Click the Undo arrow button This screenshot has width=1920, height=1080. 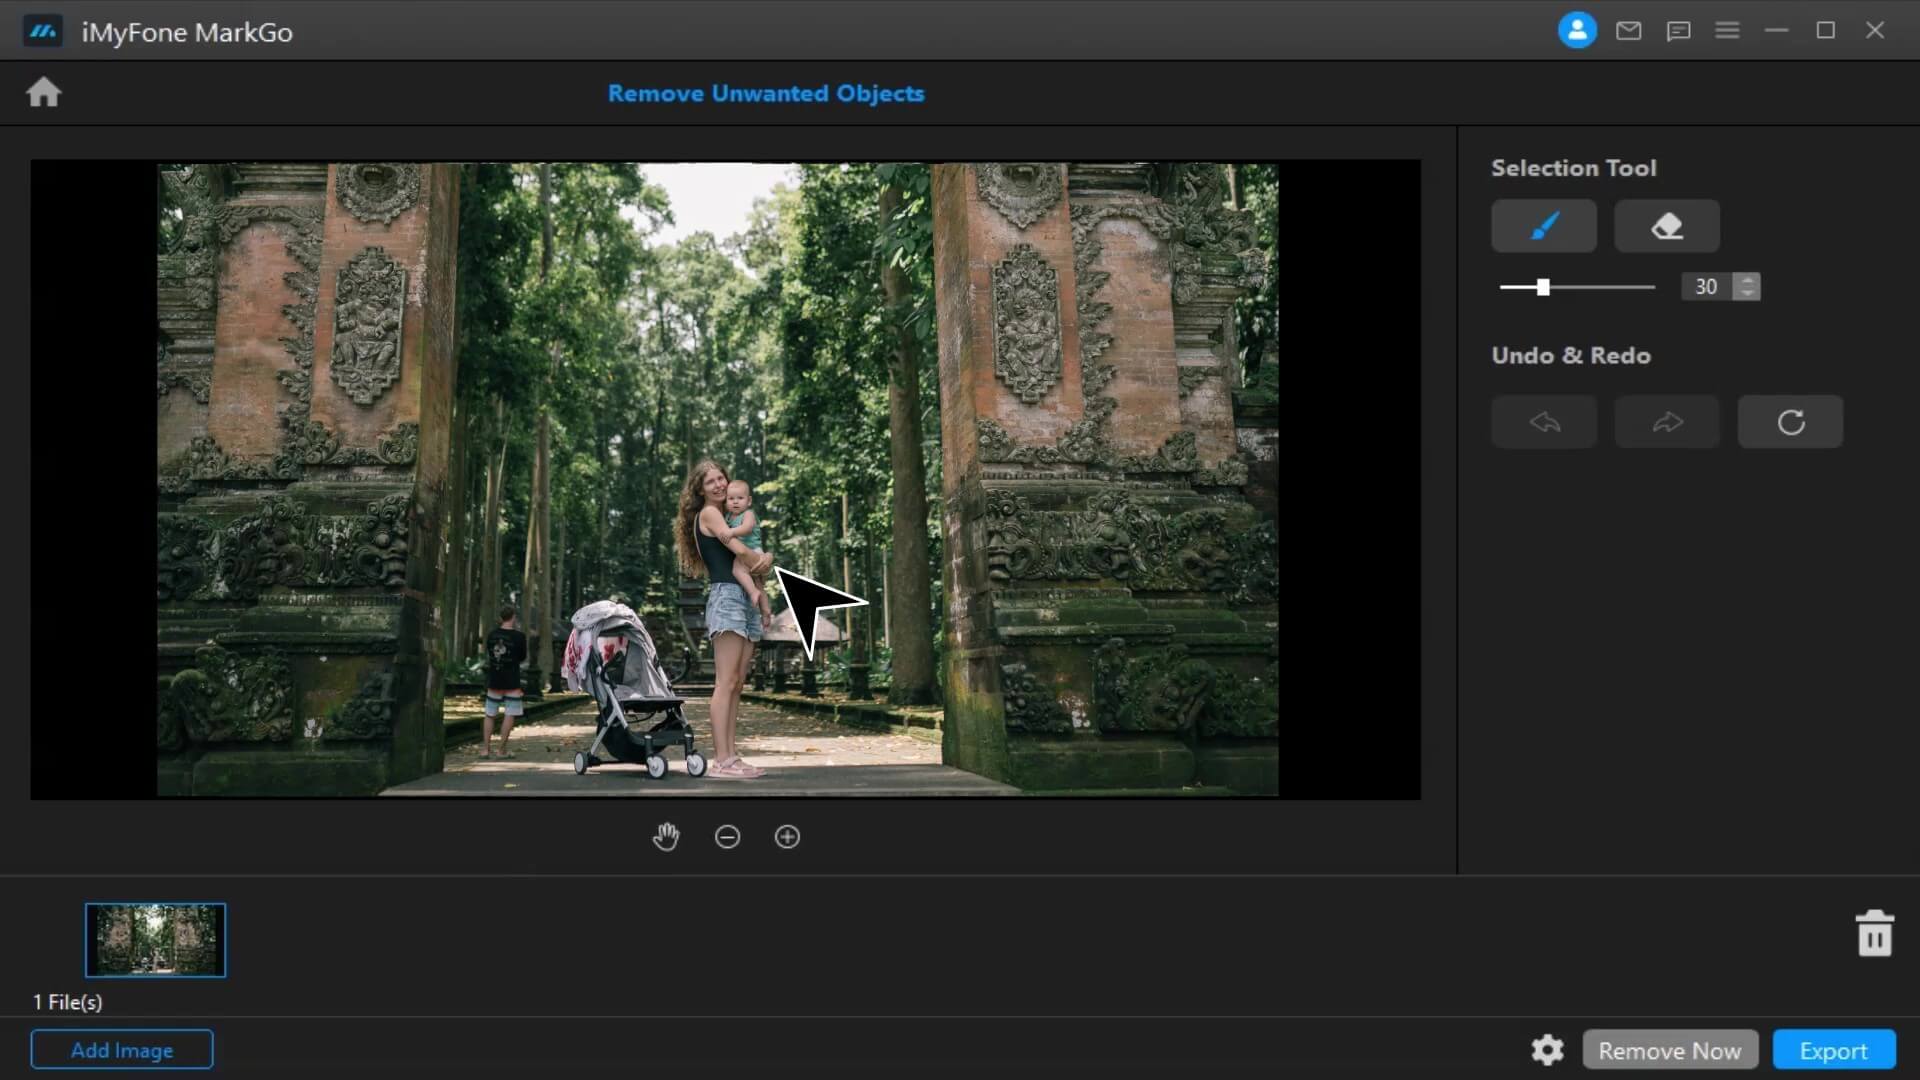pos(1544,422)
